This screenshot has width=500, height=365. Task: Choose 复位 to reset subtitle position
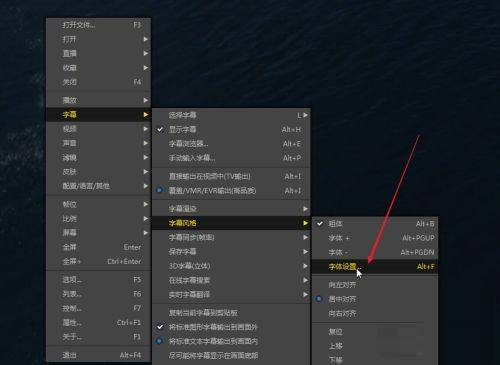click(x=375, y=332)
